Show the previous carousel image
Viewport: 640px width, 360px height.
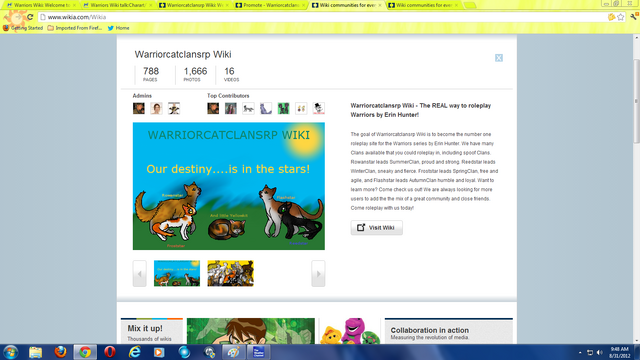(140, 273)
